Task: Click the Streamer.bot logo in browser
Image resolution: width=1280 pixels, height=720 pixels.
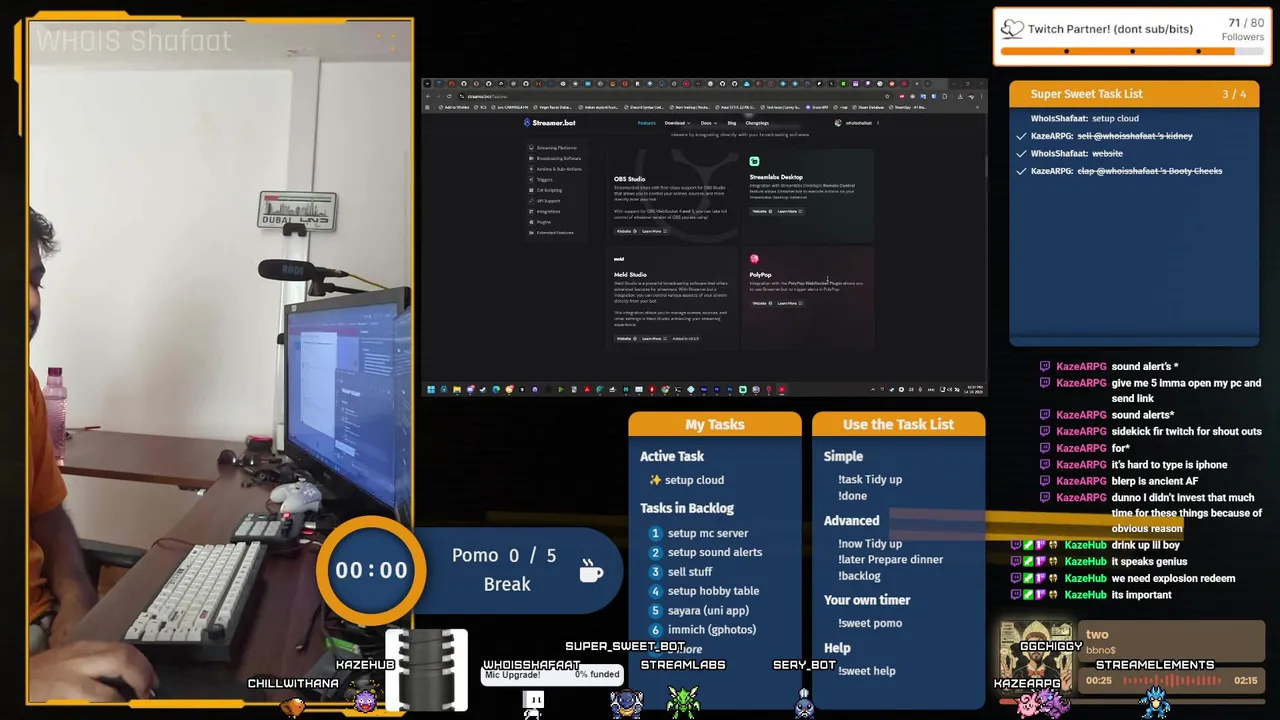Action: point(549,122)
